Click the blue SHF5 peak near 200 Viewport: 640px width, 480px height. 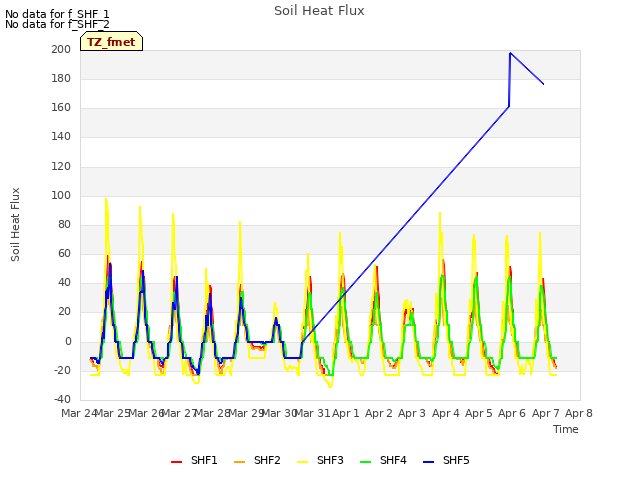510,53
